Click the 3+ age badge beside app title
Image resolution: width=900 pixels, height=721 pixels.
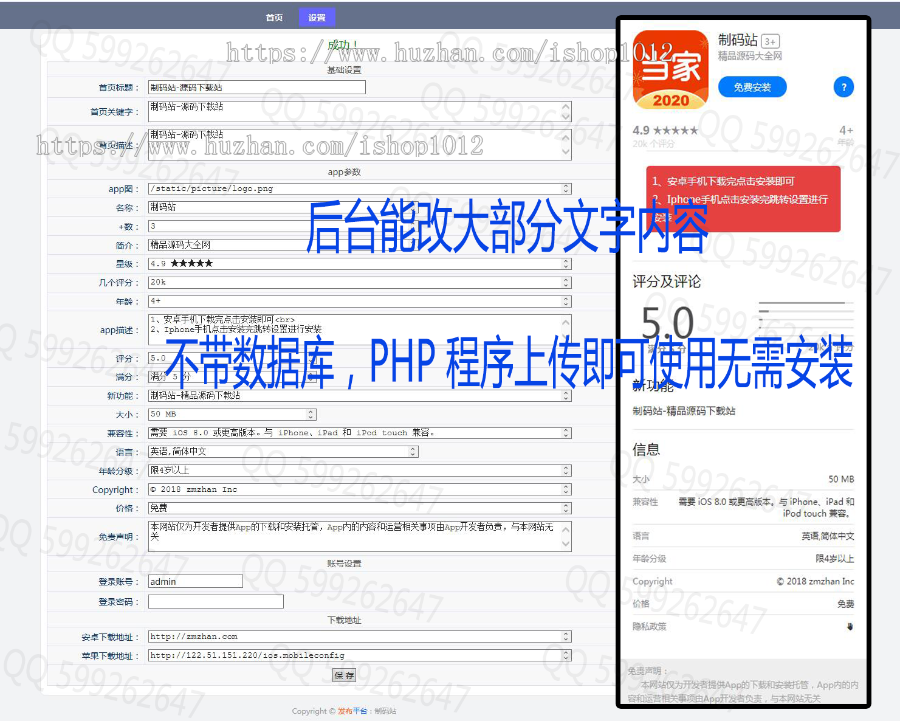click(770, 41)
